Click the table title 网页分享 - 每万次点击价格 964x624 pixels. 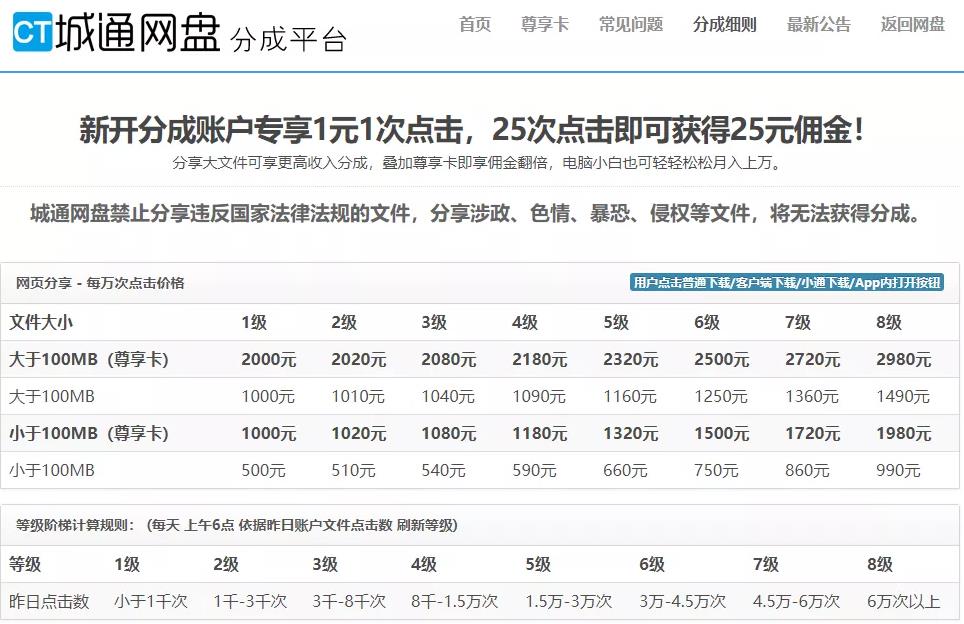pyautogui.click(x=100, y=283)
